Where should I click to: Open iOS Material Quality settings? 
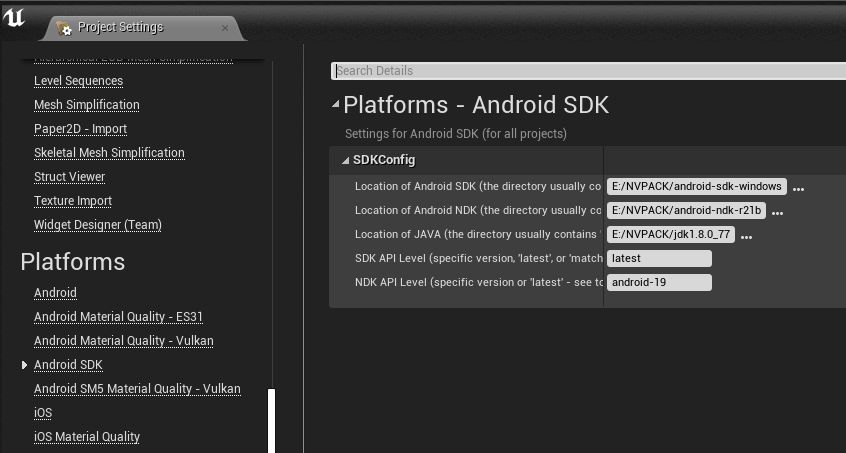[x=87, y=437]
